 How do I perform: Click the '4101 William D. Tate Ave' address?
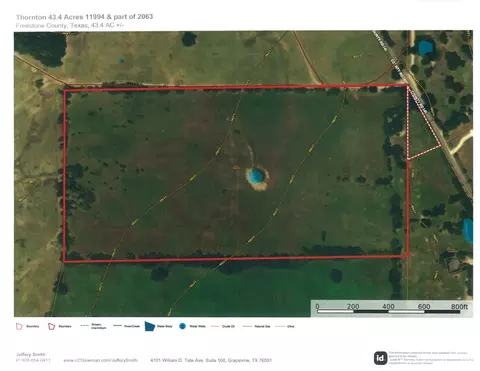[211, 360]
